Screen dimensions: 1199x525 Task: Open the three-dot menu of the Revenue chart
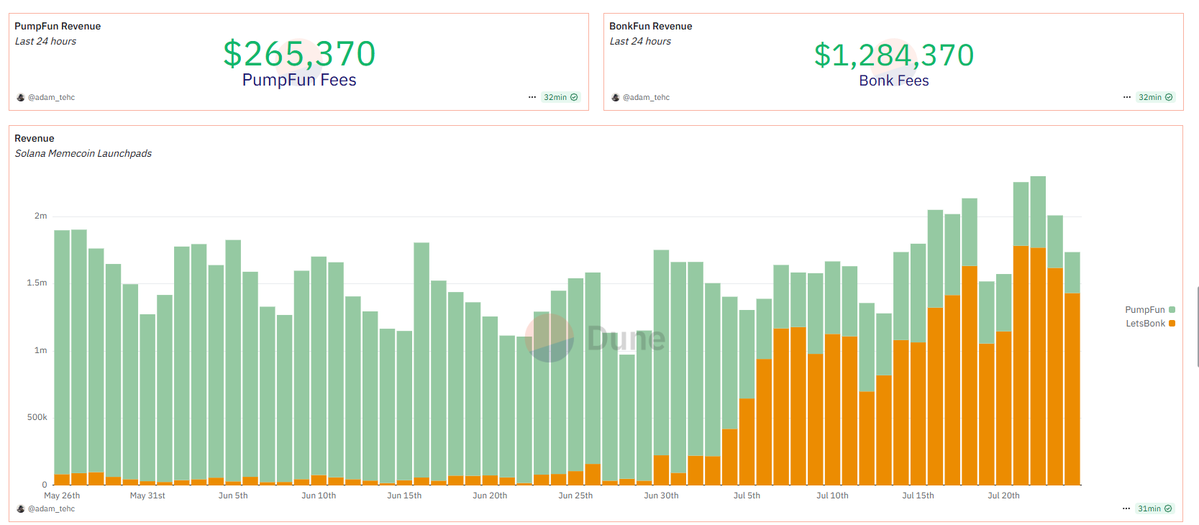coord(1127,508)
